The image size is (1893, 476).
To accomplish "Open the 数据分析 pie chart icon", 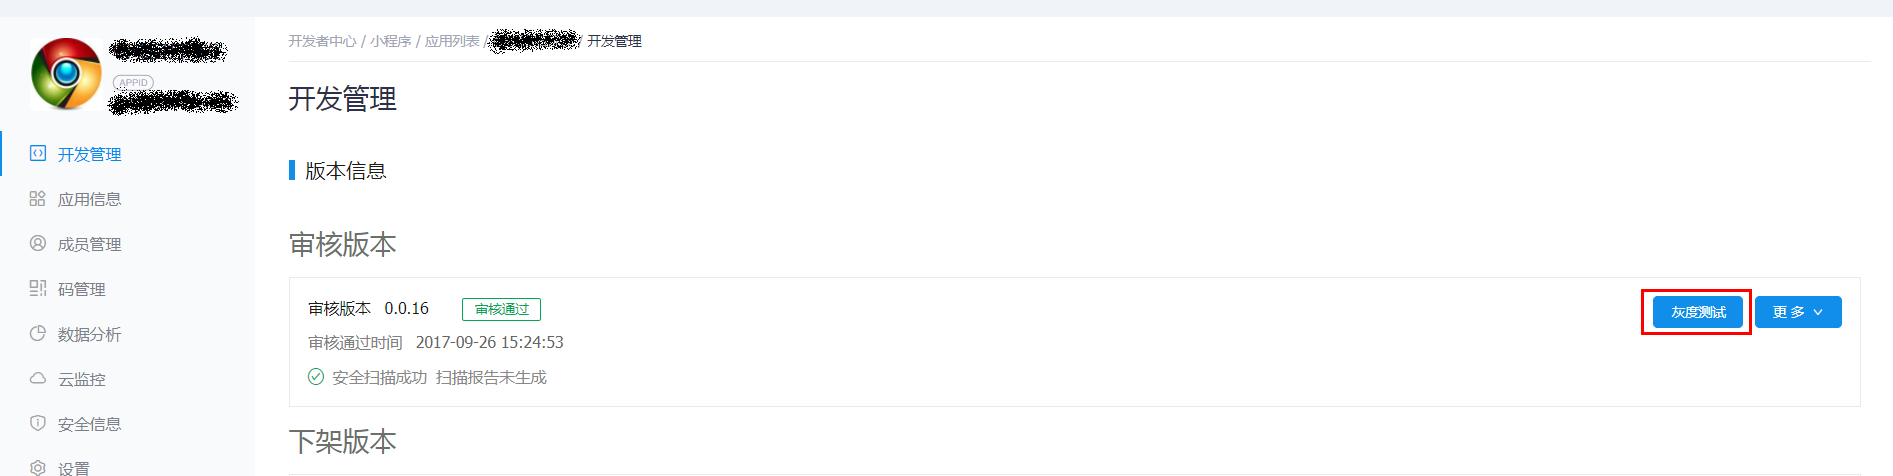I will tap(38, 333).
